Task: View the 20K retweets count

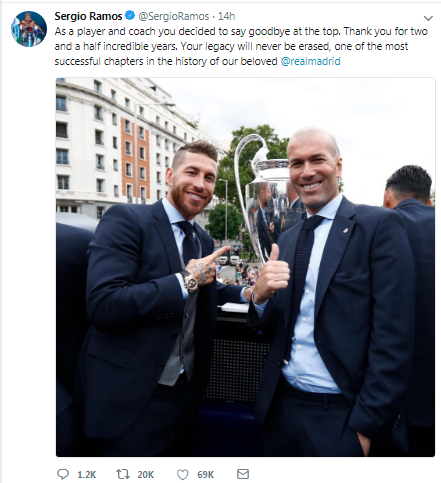Action: tap(146, 474)
